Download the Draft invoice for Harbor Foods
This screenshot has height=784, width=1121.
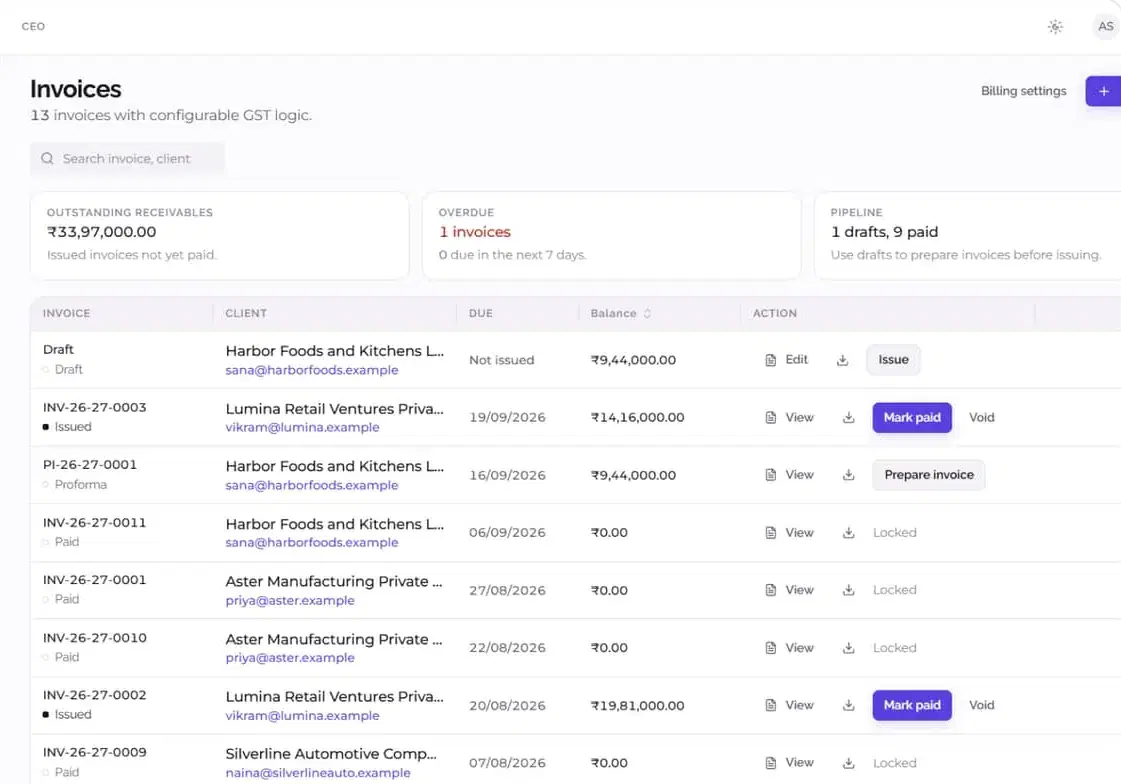842,360
